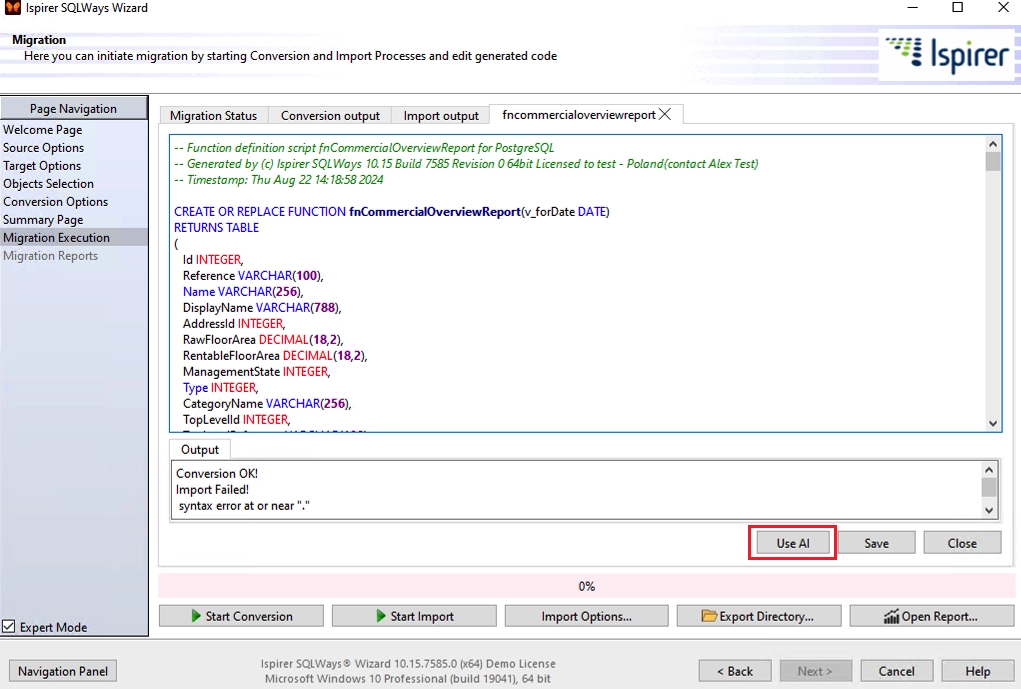This screenshot has height=689, width=1021.
Task: Click the Save button
Action: (876, 543)
